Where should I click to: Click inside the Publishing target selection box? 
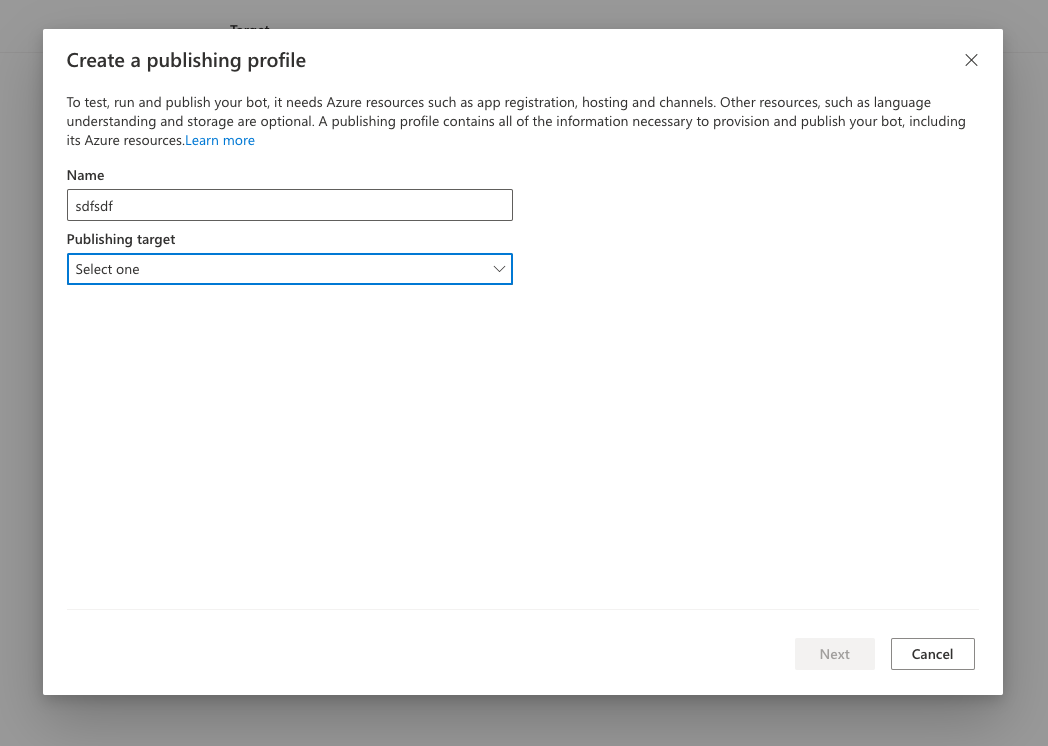289,269
